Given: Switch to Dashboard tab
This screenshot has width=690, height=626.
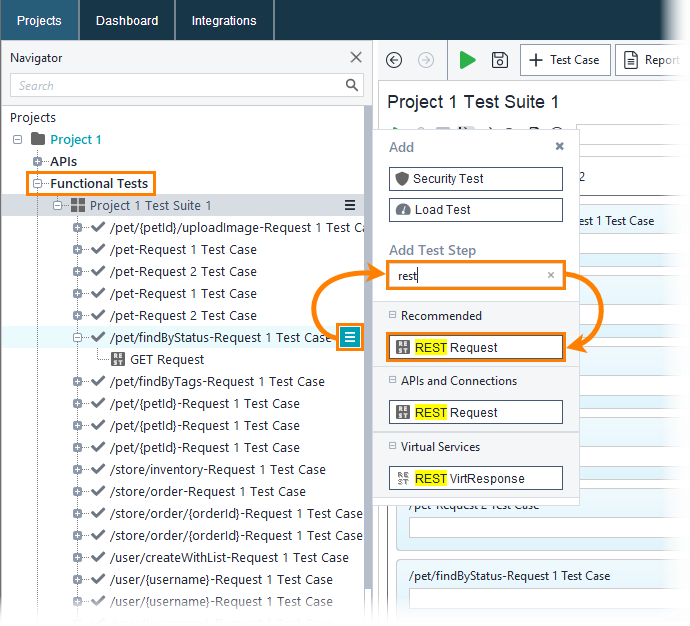Looking at the screenshot, I should click(127, 20).
